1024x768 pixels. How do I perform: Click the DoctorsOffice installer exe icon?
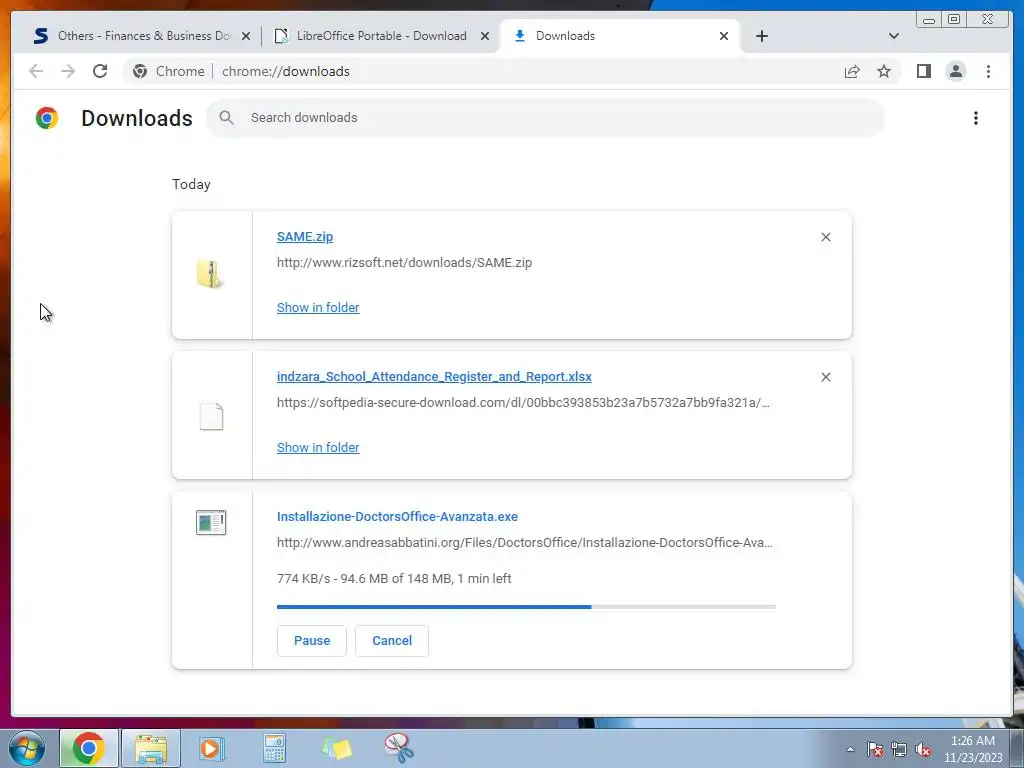211,522
